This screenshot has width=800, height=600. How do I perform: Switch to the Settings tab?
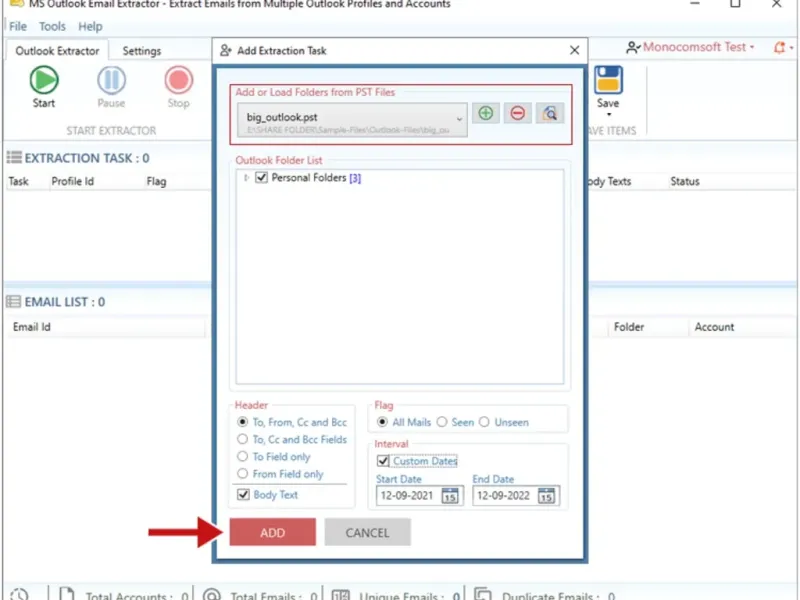pyautogui.click(x=142, y=51)
